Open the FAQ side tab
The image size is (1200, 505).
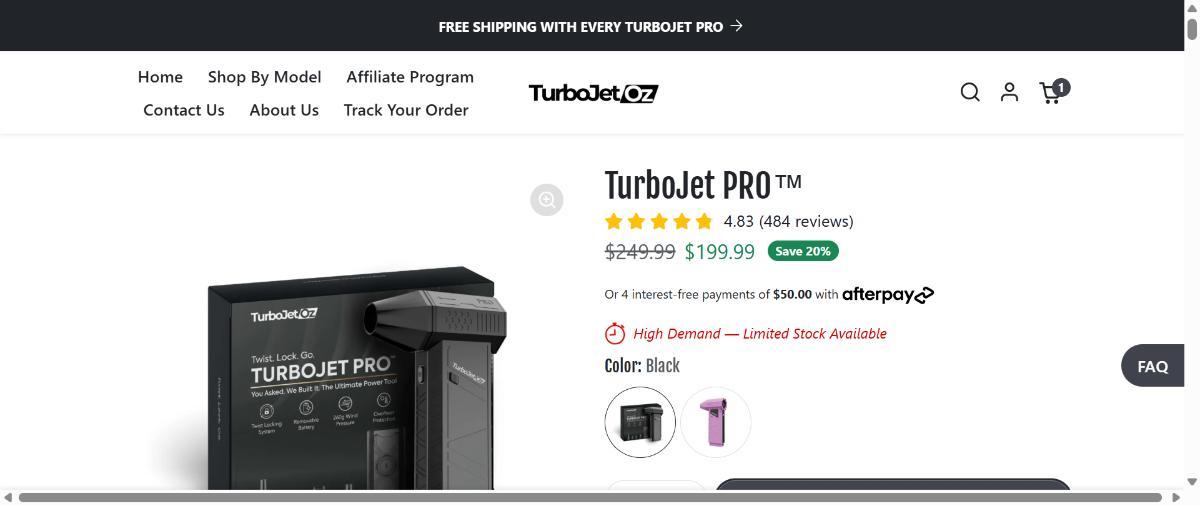(1152, 366)
